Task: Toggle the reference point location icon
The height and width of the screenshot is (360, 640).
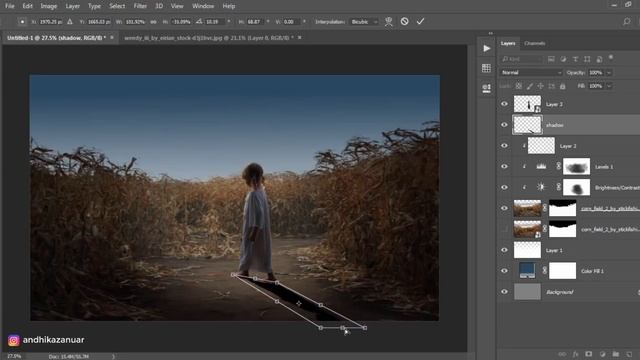Action: click(x=22, y=22)
